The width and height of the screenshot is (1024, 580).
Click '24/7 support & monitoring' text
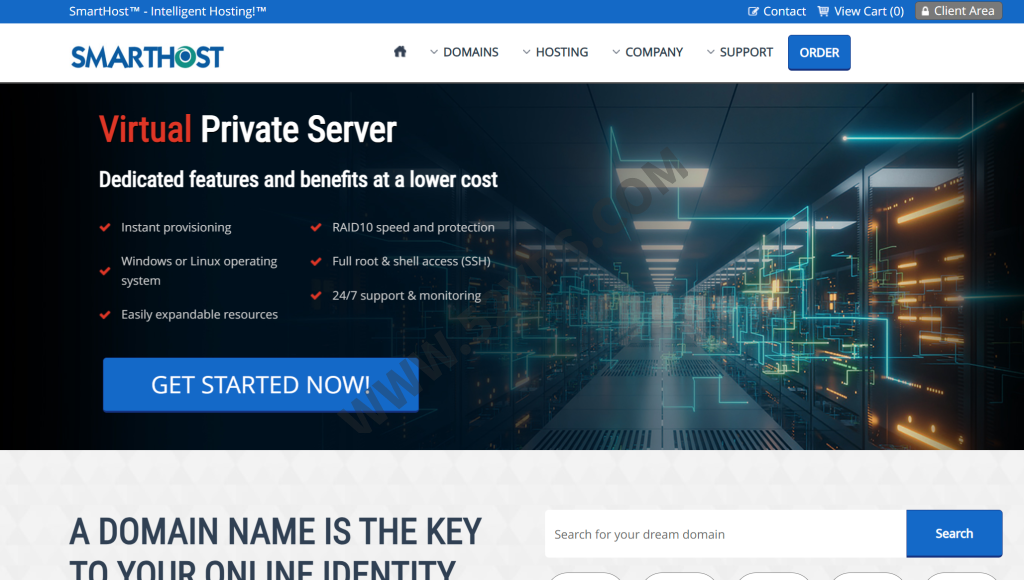click(406, 295)
